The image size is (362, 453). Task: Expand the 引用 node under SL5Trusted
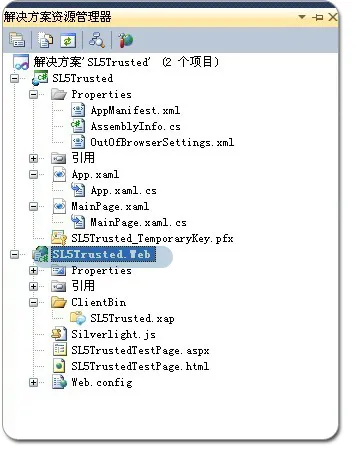pos(33,158)
